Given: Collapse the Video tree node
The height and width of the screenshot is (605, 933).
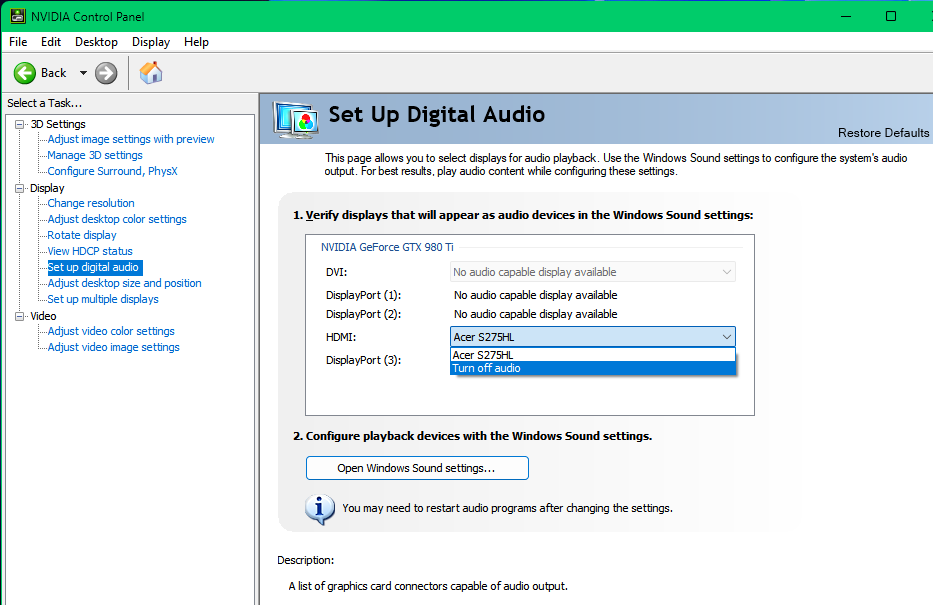Looking at the screenshot, I should coord(20,316).
